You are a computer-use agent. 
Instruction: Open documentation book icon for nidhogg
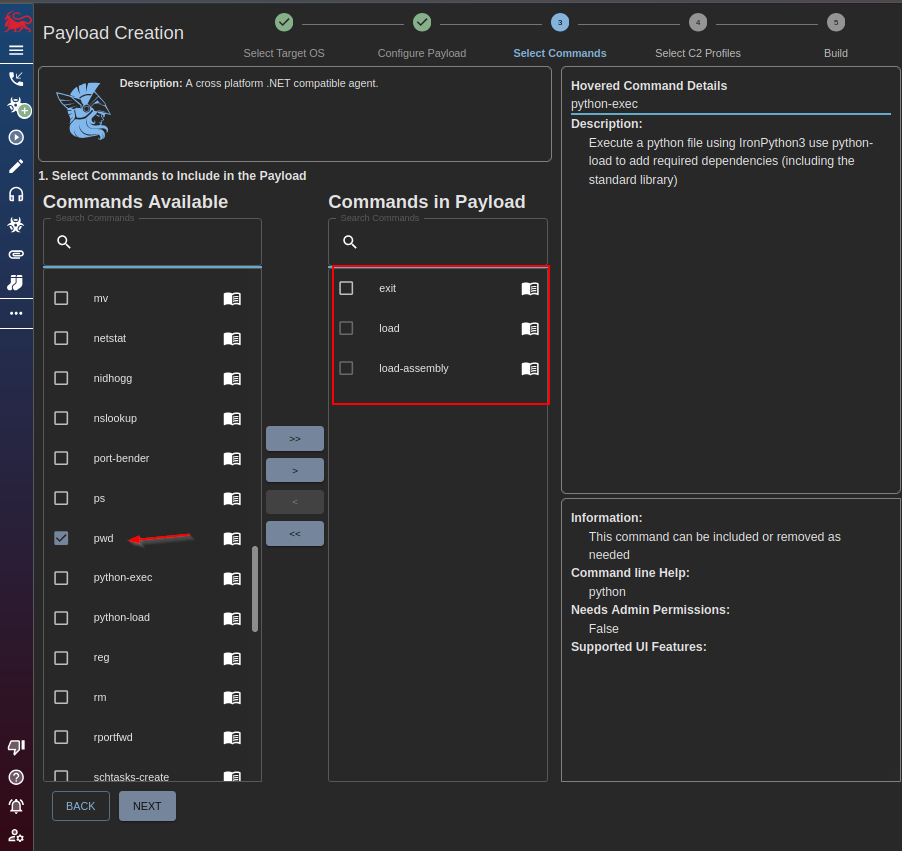(x=232, y=379)
